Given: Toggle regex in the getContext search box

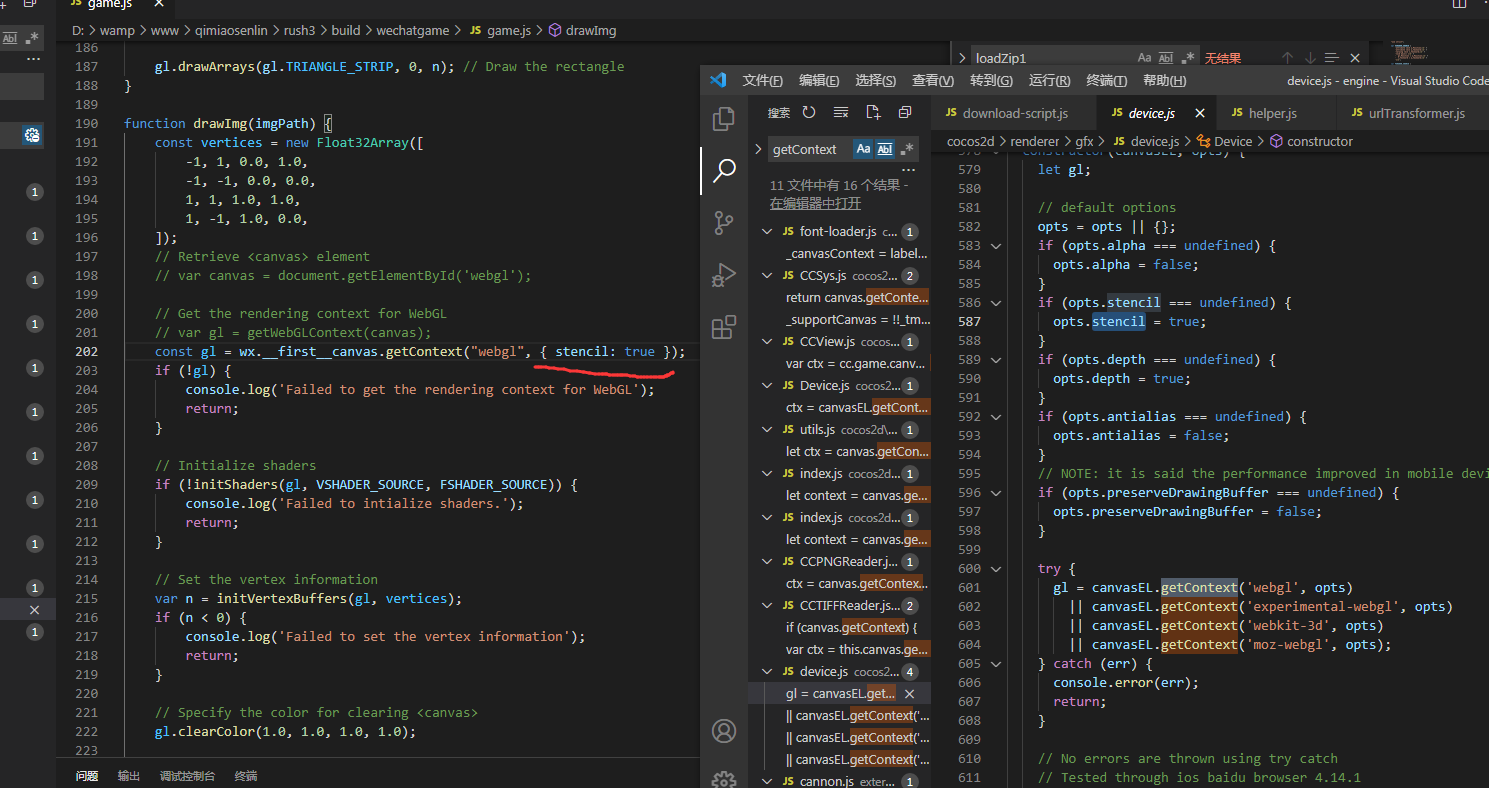Looking at the screenshot, I should pyautogui.click(x=907, y=149).
